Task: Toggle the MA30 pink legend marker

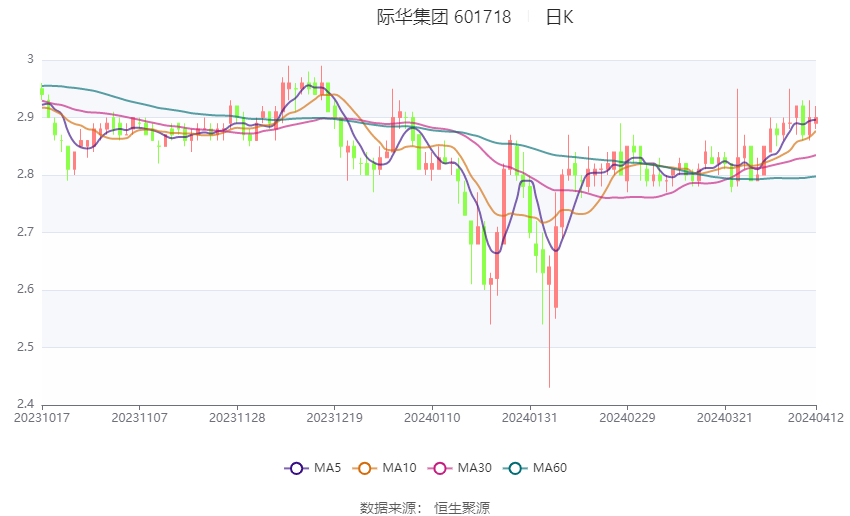Action: (x=440, y=468)
